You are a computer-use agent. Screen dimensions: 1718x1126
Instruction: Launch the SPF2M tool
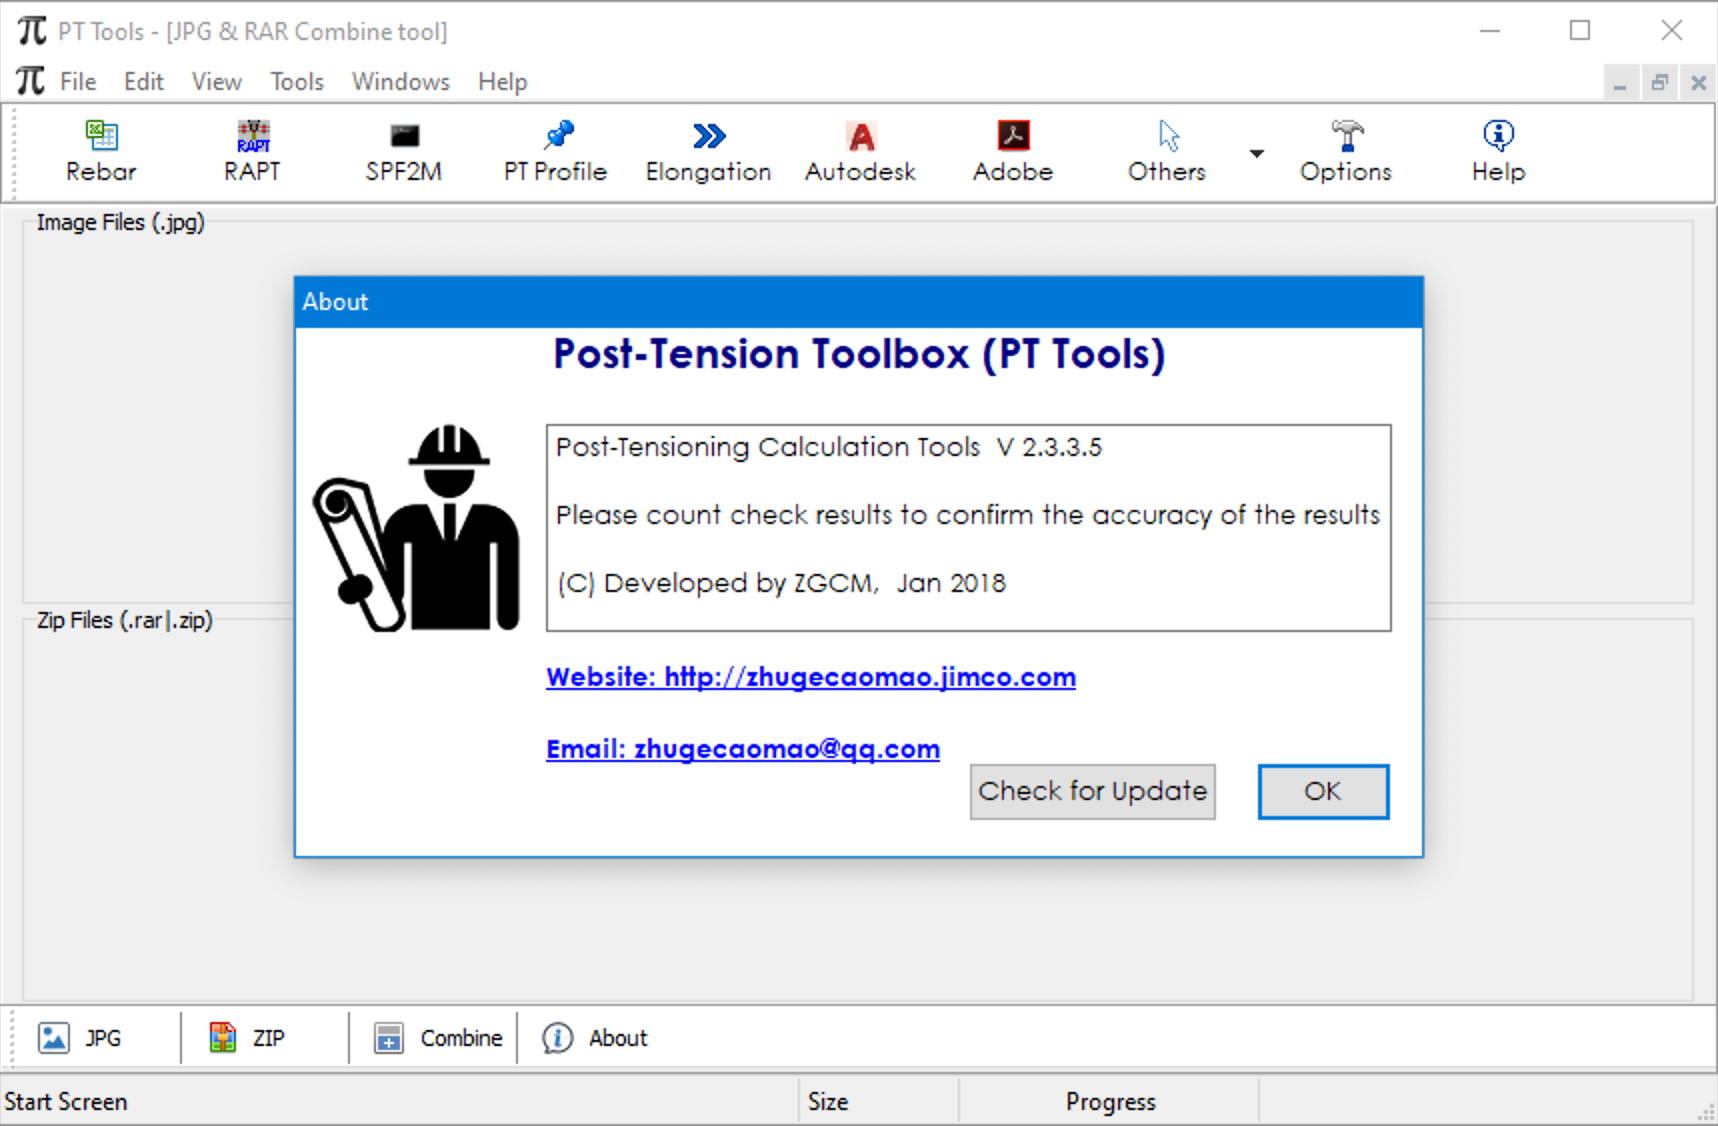(403, 150)
